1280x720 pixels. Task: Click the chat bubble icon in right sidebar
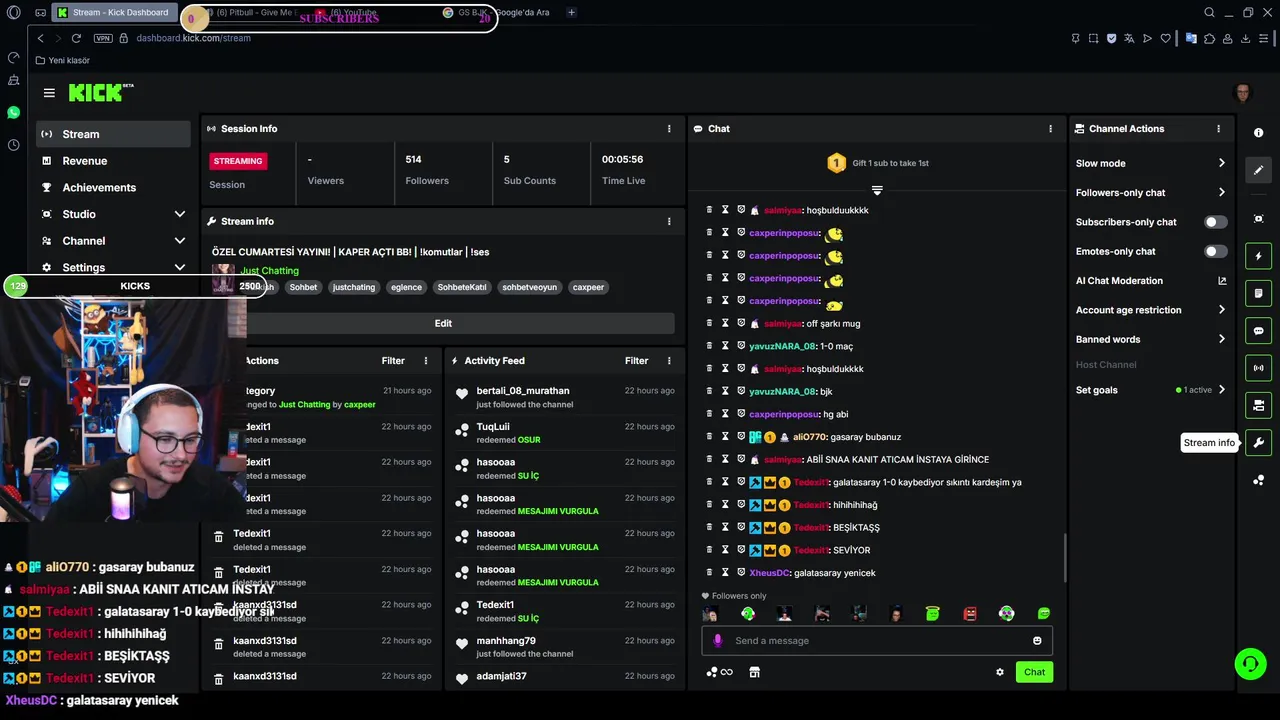(1258, 331)
